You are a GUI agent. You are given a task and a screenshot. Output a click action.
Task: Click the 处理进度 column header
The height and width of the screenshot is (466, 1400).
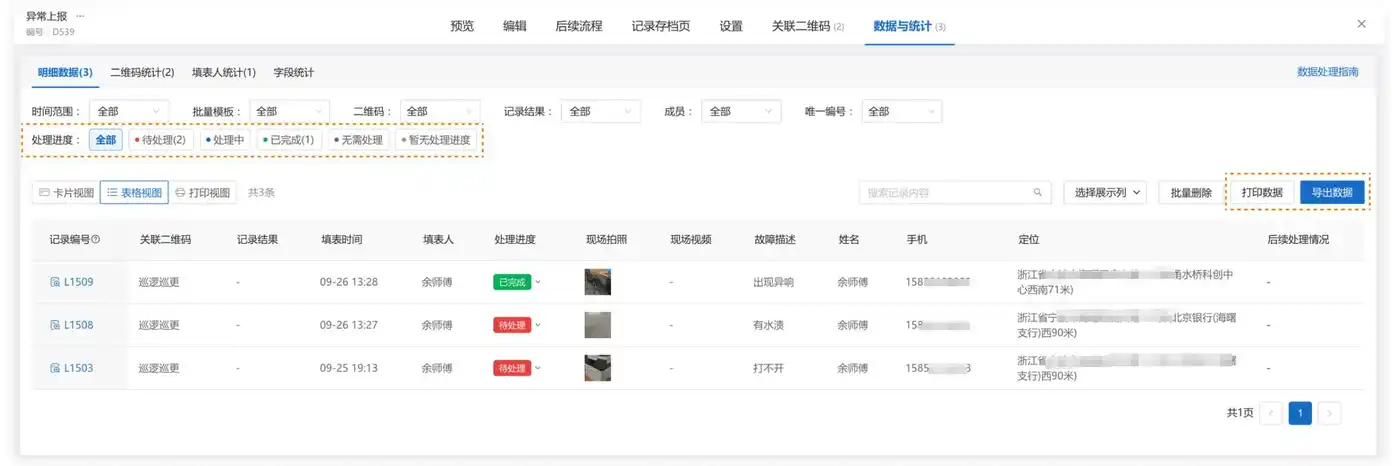pos(515,240)
